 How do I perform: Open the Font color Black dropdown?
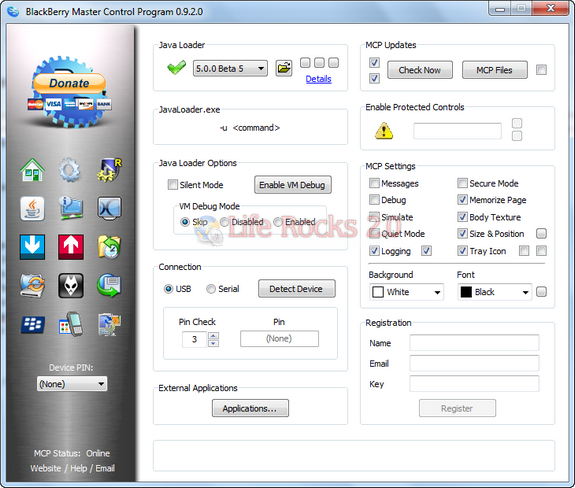click(495, 292)
